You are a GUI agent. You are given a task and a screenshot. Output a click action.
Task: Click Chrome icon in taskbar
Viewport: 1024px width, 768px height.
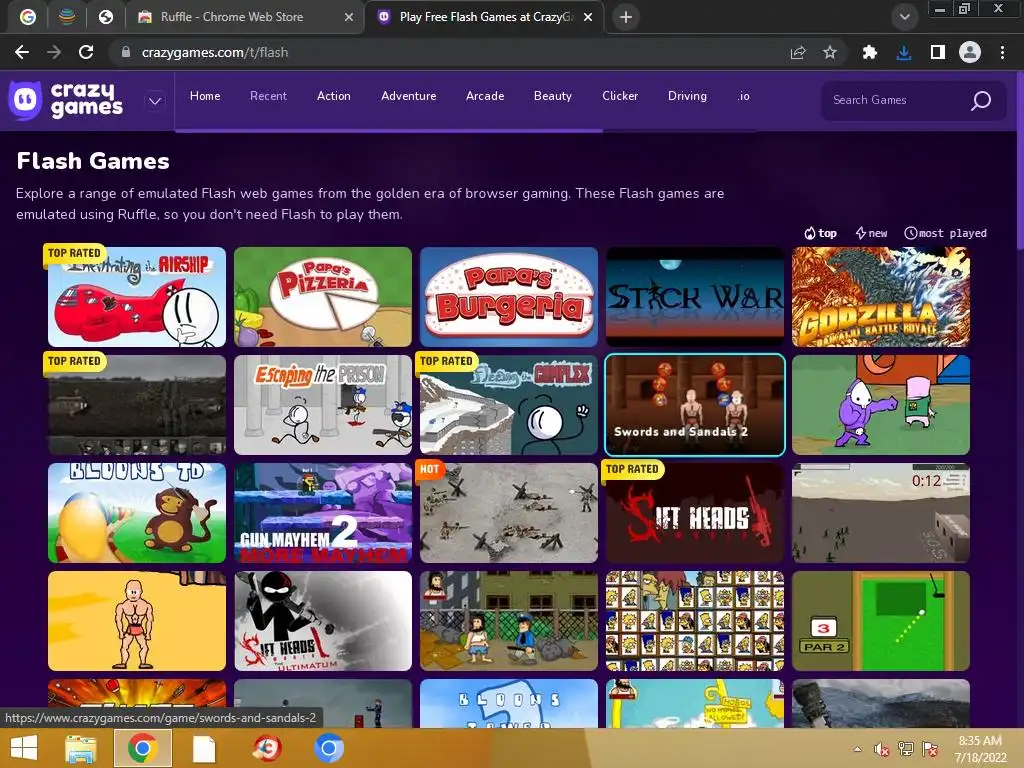tap(142, 748)
